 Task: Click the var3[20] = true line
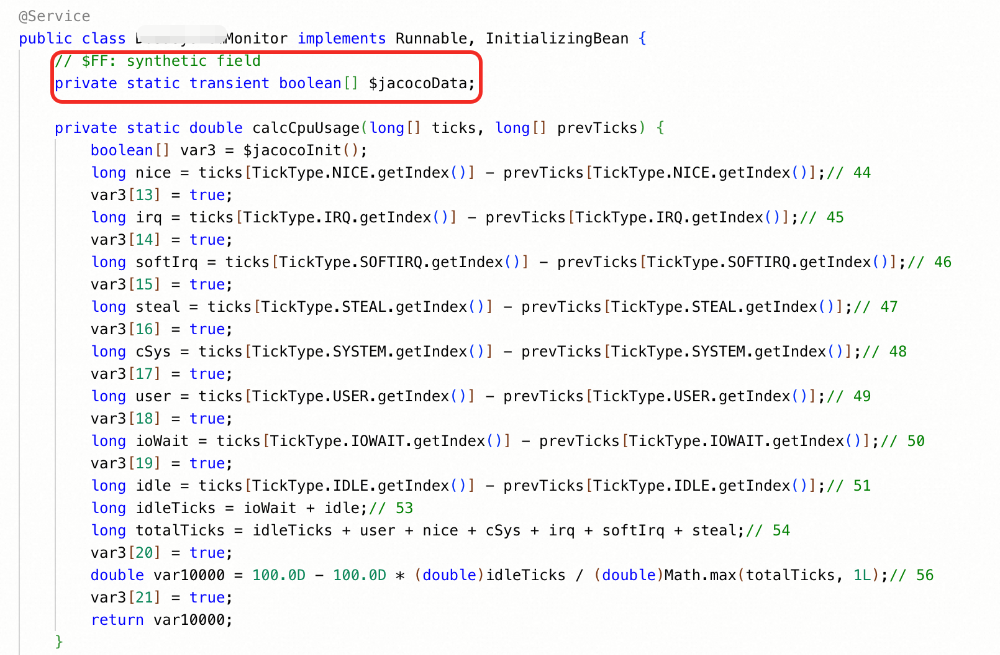point(162,553)
